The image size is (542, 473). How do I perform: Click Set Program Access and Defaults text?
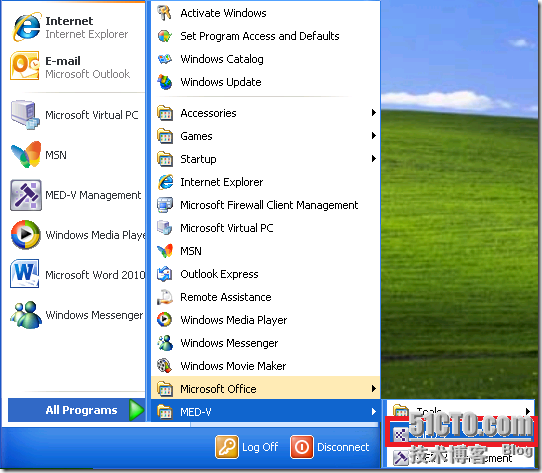pos(260,36)
